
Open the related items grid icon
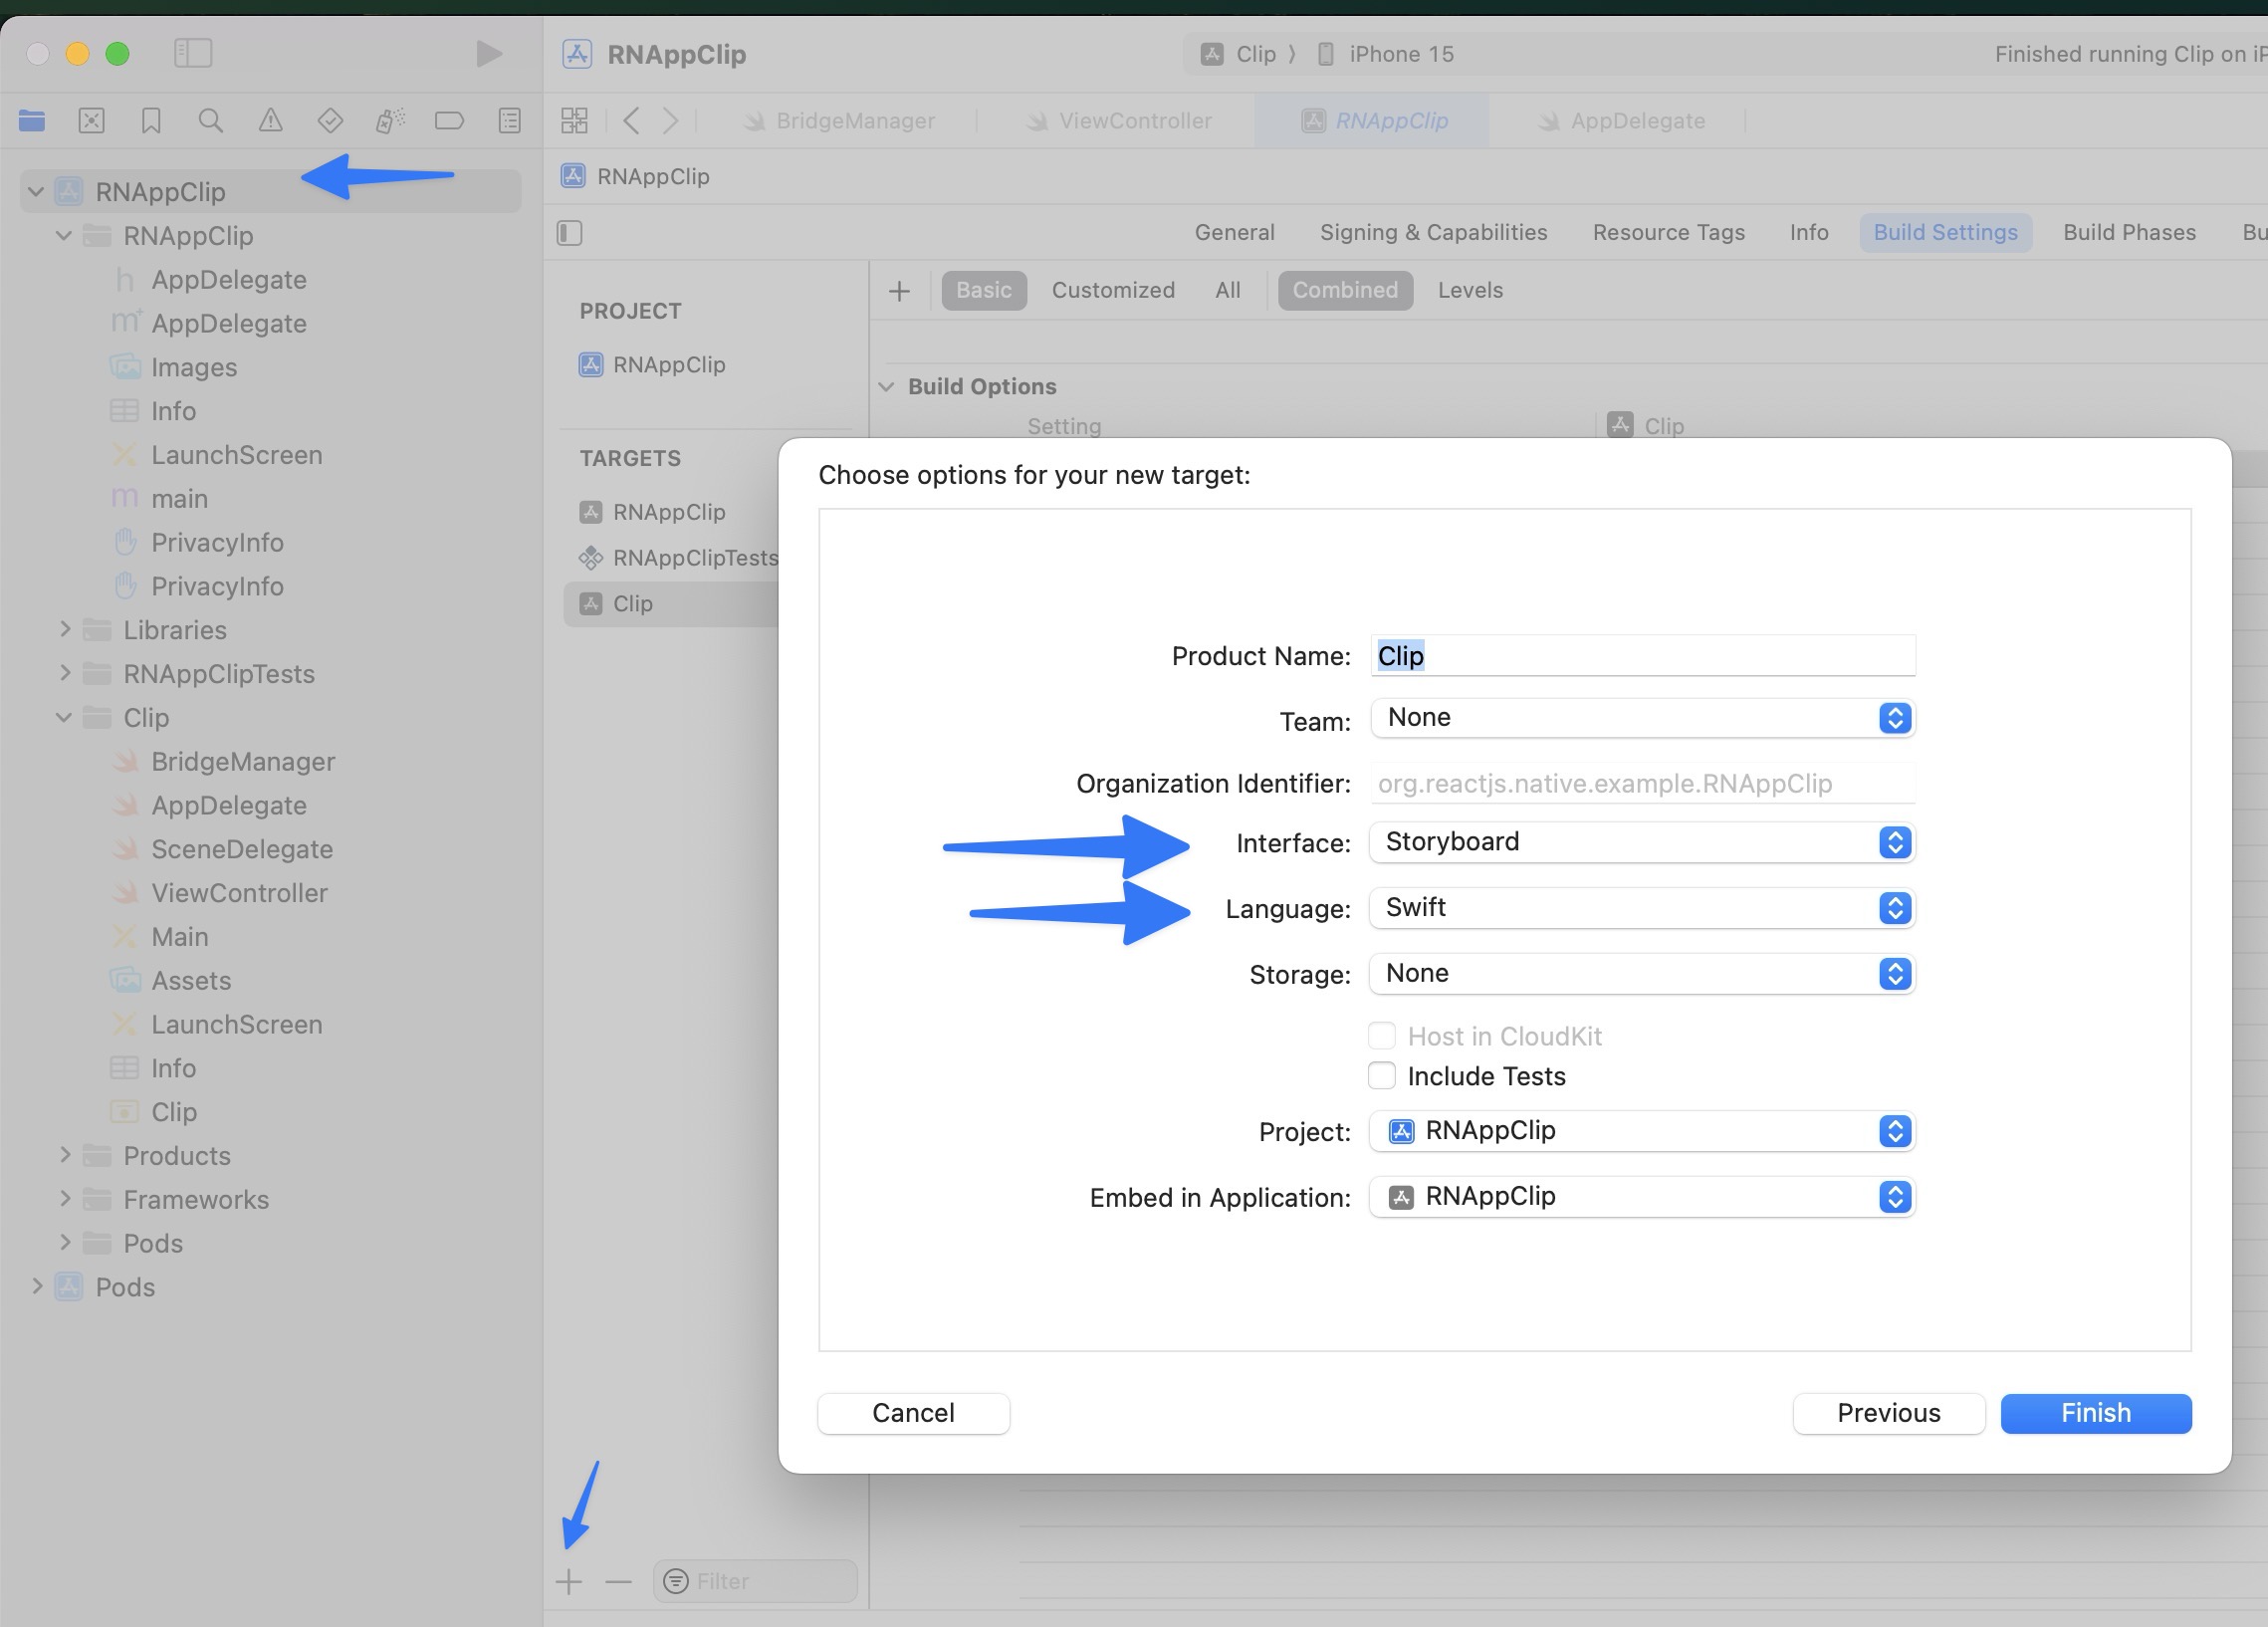(x=574, y=121)
